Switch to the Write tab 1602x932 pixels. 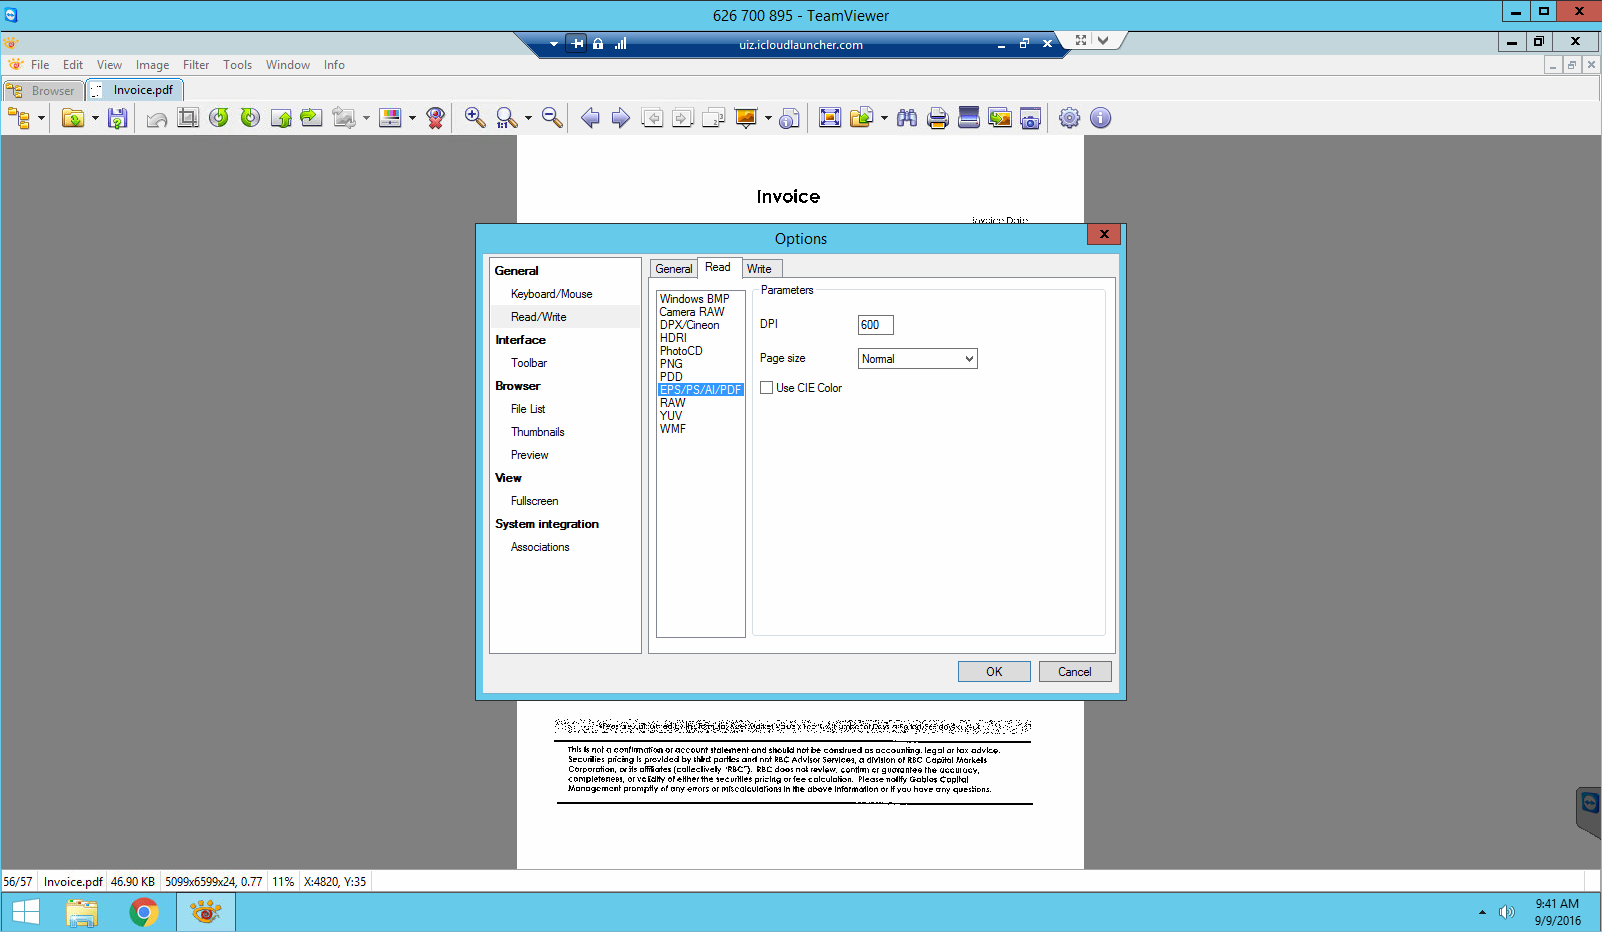click(759, 269)
